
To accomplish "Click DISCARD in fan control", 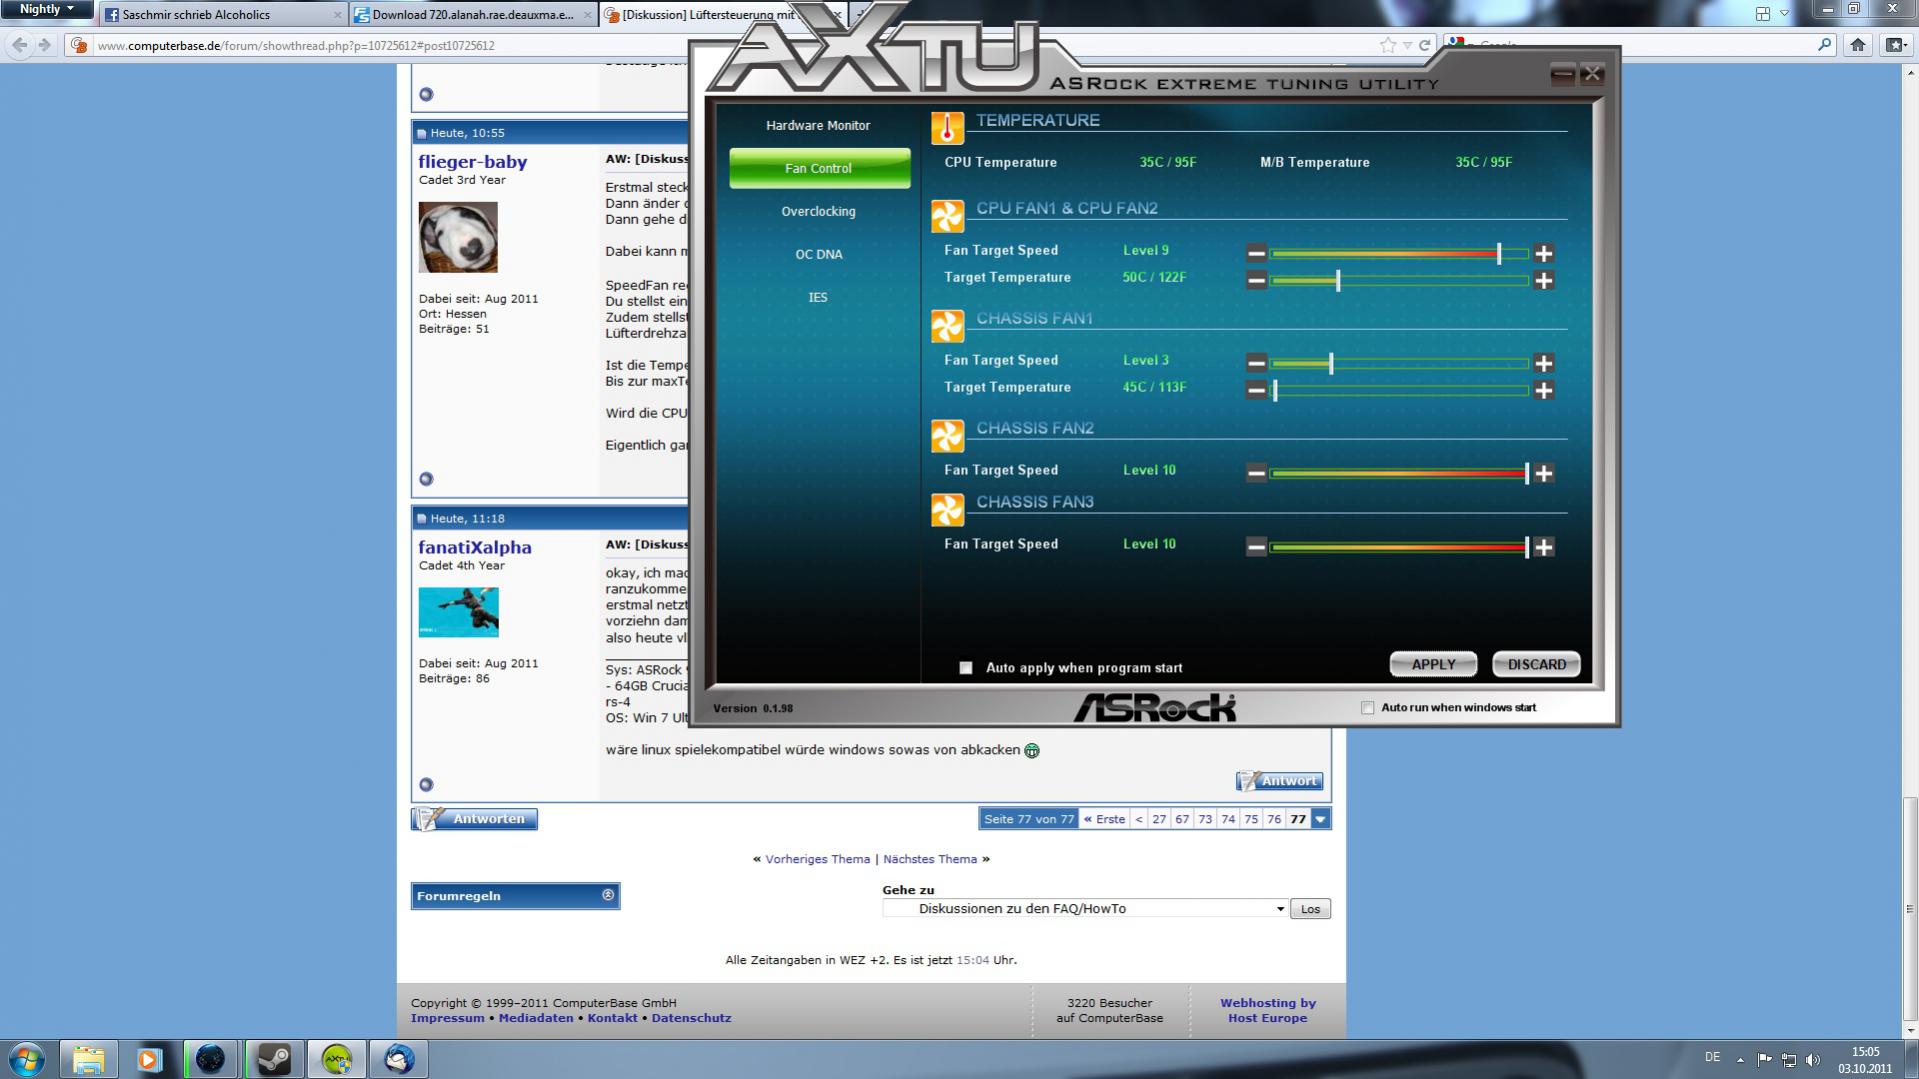I will point(1536,665).
